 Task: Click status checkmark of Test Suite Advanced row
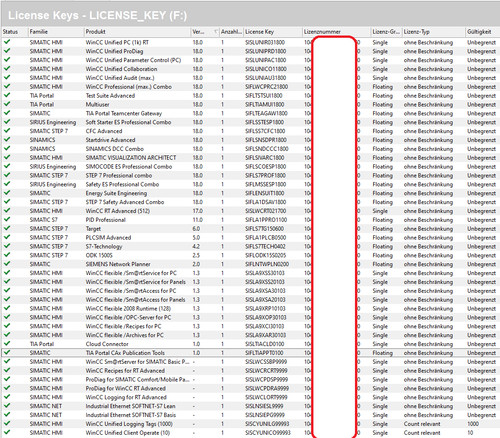(x=7, y=95)
